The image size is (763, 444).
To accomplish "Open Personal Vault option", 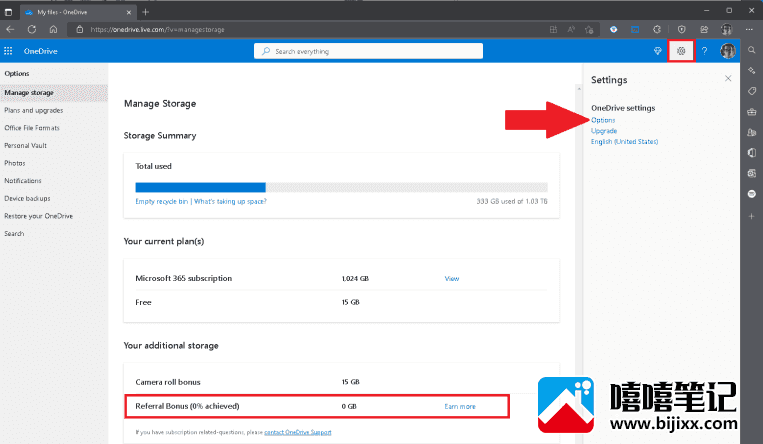I will tap(25, 146).
